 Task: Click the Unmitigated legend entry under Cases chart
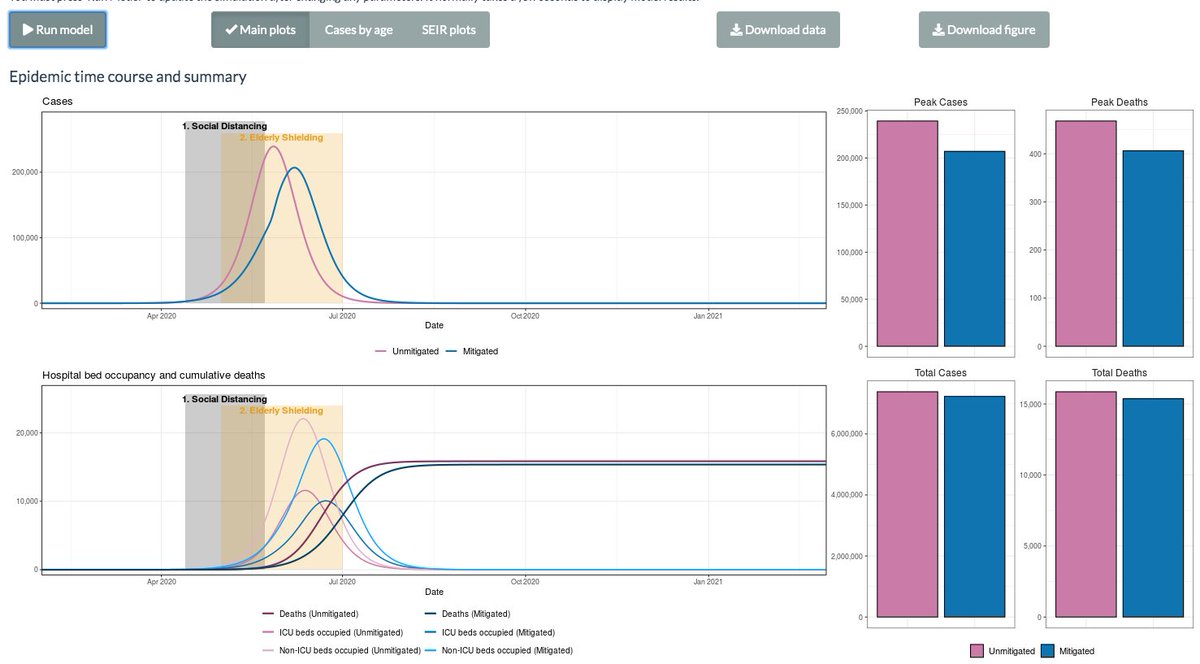tap(407, 351)
